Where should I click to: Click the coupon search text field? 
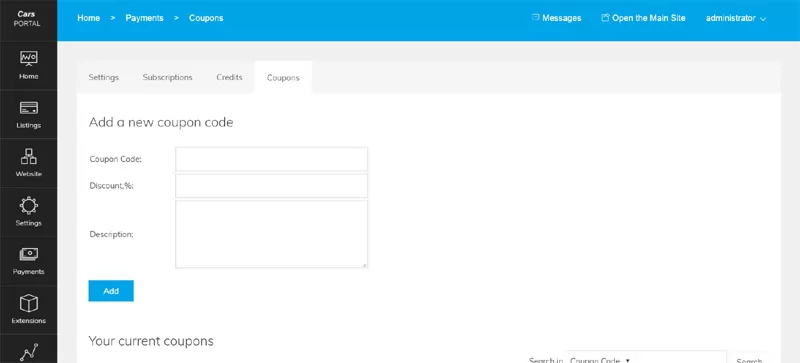[x=682, y=358]
